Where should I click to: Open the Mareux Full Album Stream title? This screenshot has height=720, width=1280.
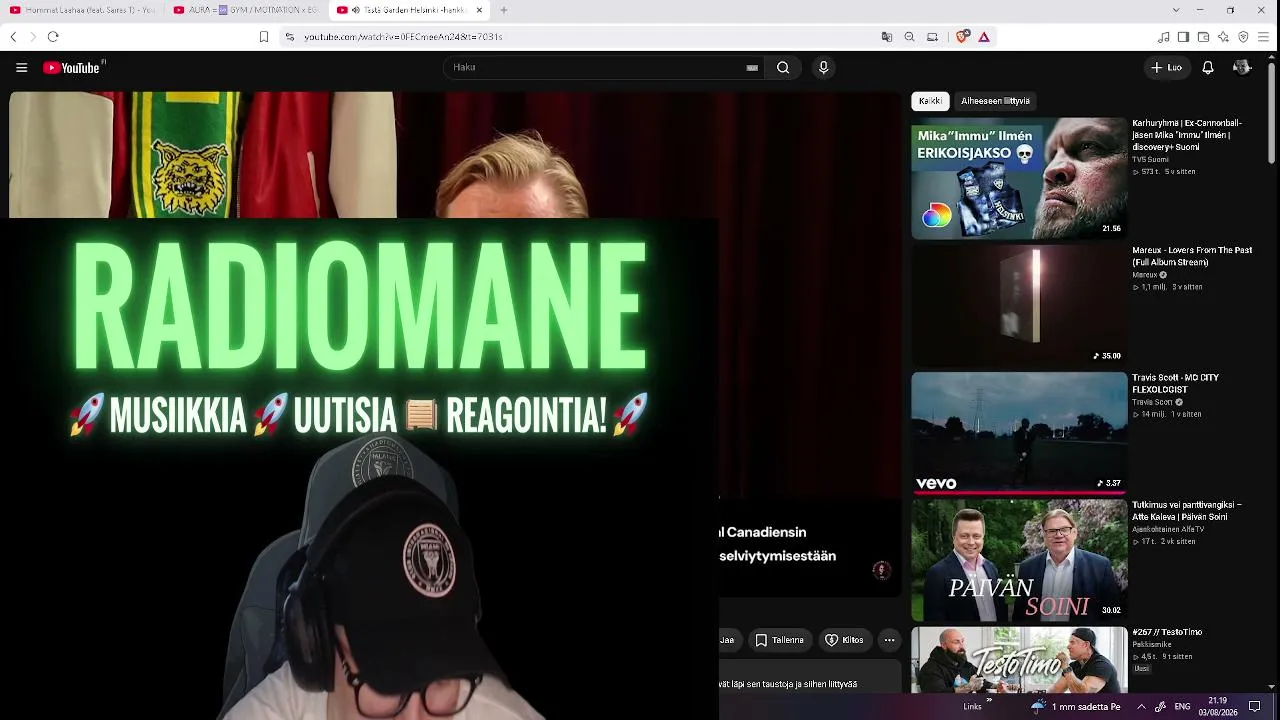point(1192,256)
